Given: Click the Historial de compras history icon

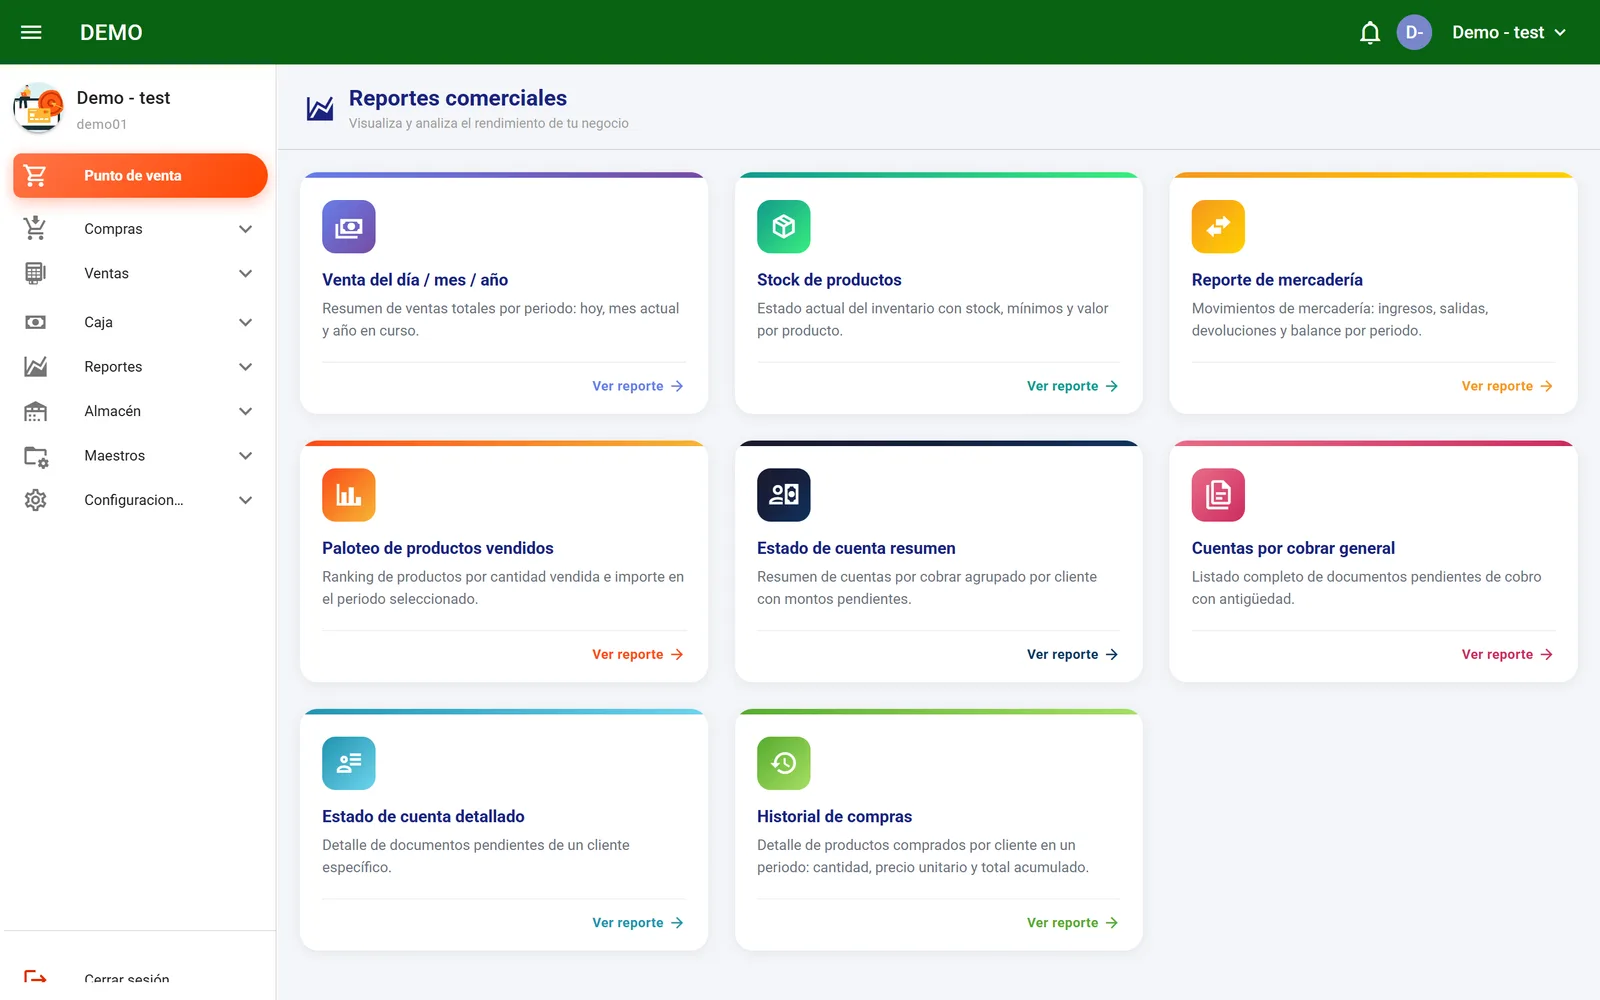Looking at the screenshot, I should [x=784, y=763].
